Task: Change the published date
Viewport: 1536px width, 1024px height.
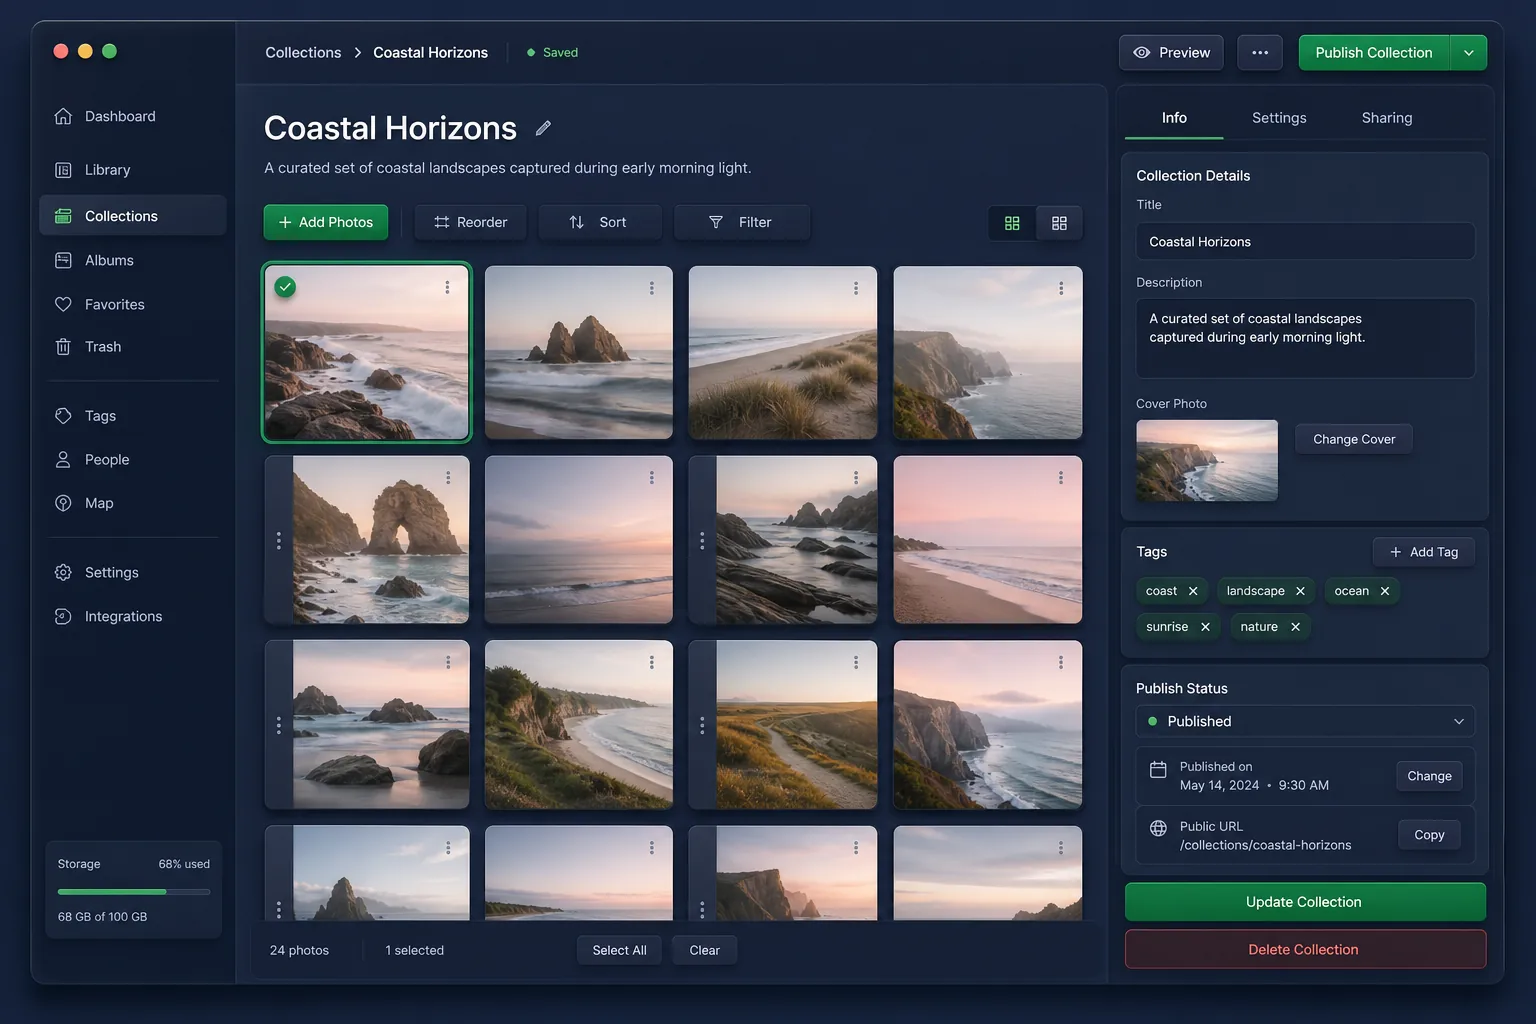Action: [x=1429, y=776]
